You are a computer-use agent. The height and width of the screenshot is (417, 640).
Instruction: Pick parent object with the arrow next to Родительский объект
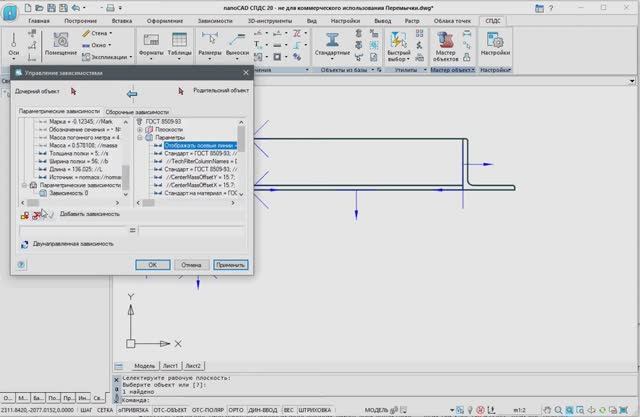[181, 91]
